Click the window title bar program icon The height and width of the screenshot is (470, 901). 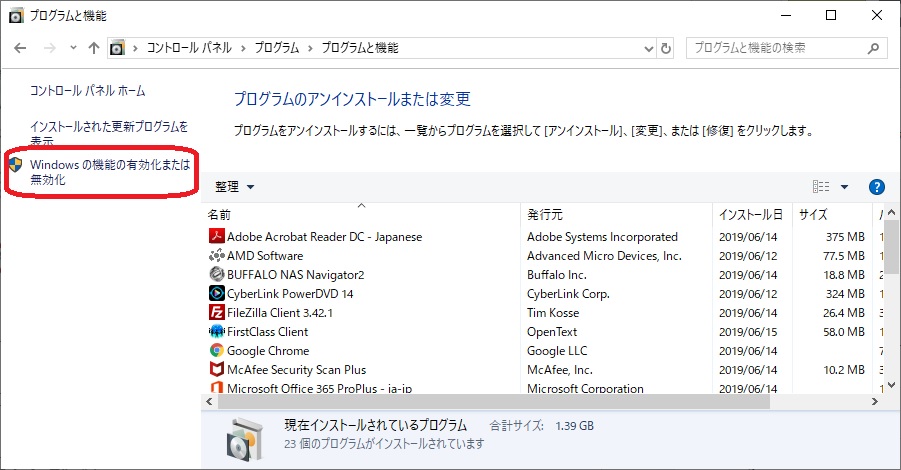click(16, 16)
